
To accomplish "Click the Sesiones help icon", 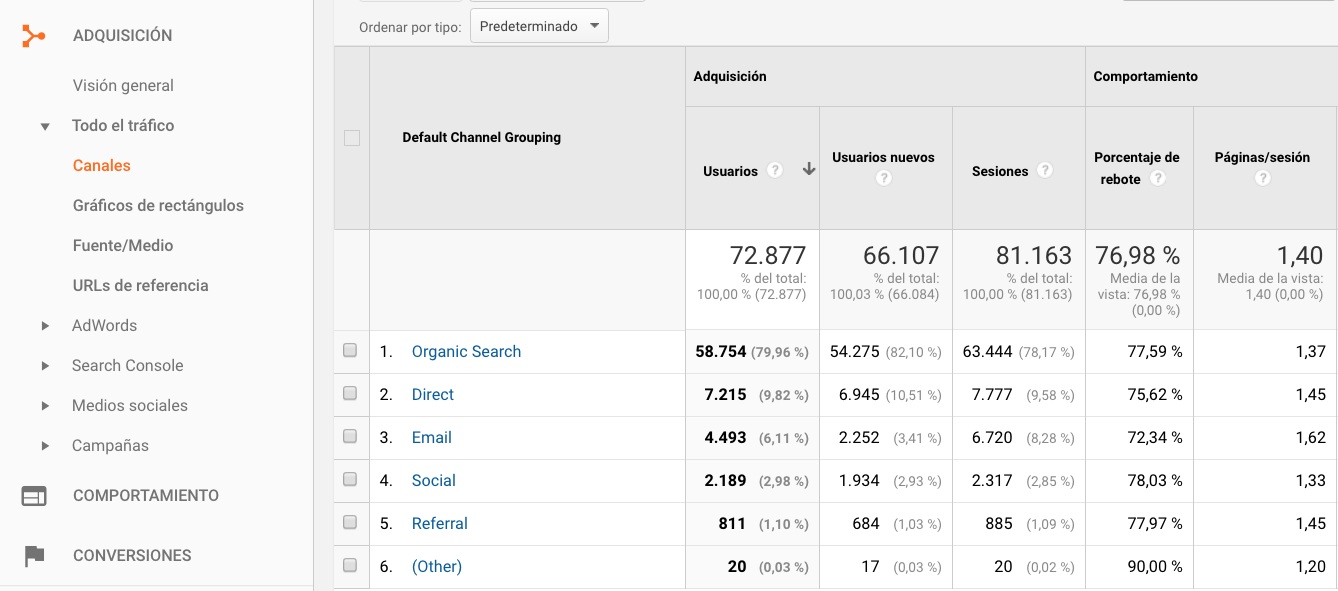I will 1045,170.
